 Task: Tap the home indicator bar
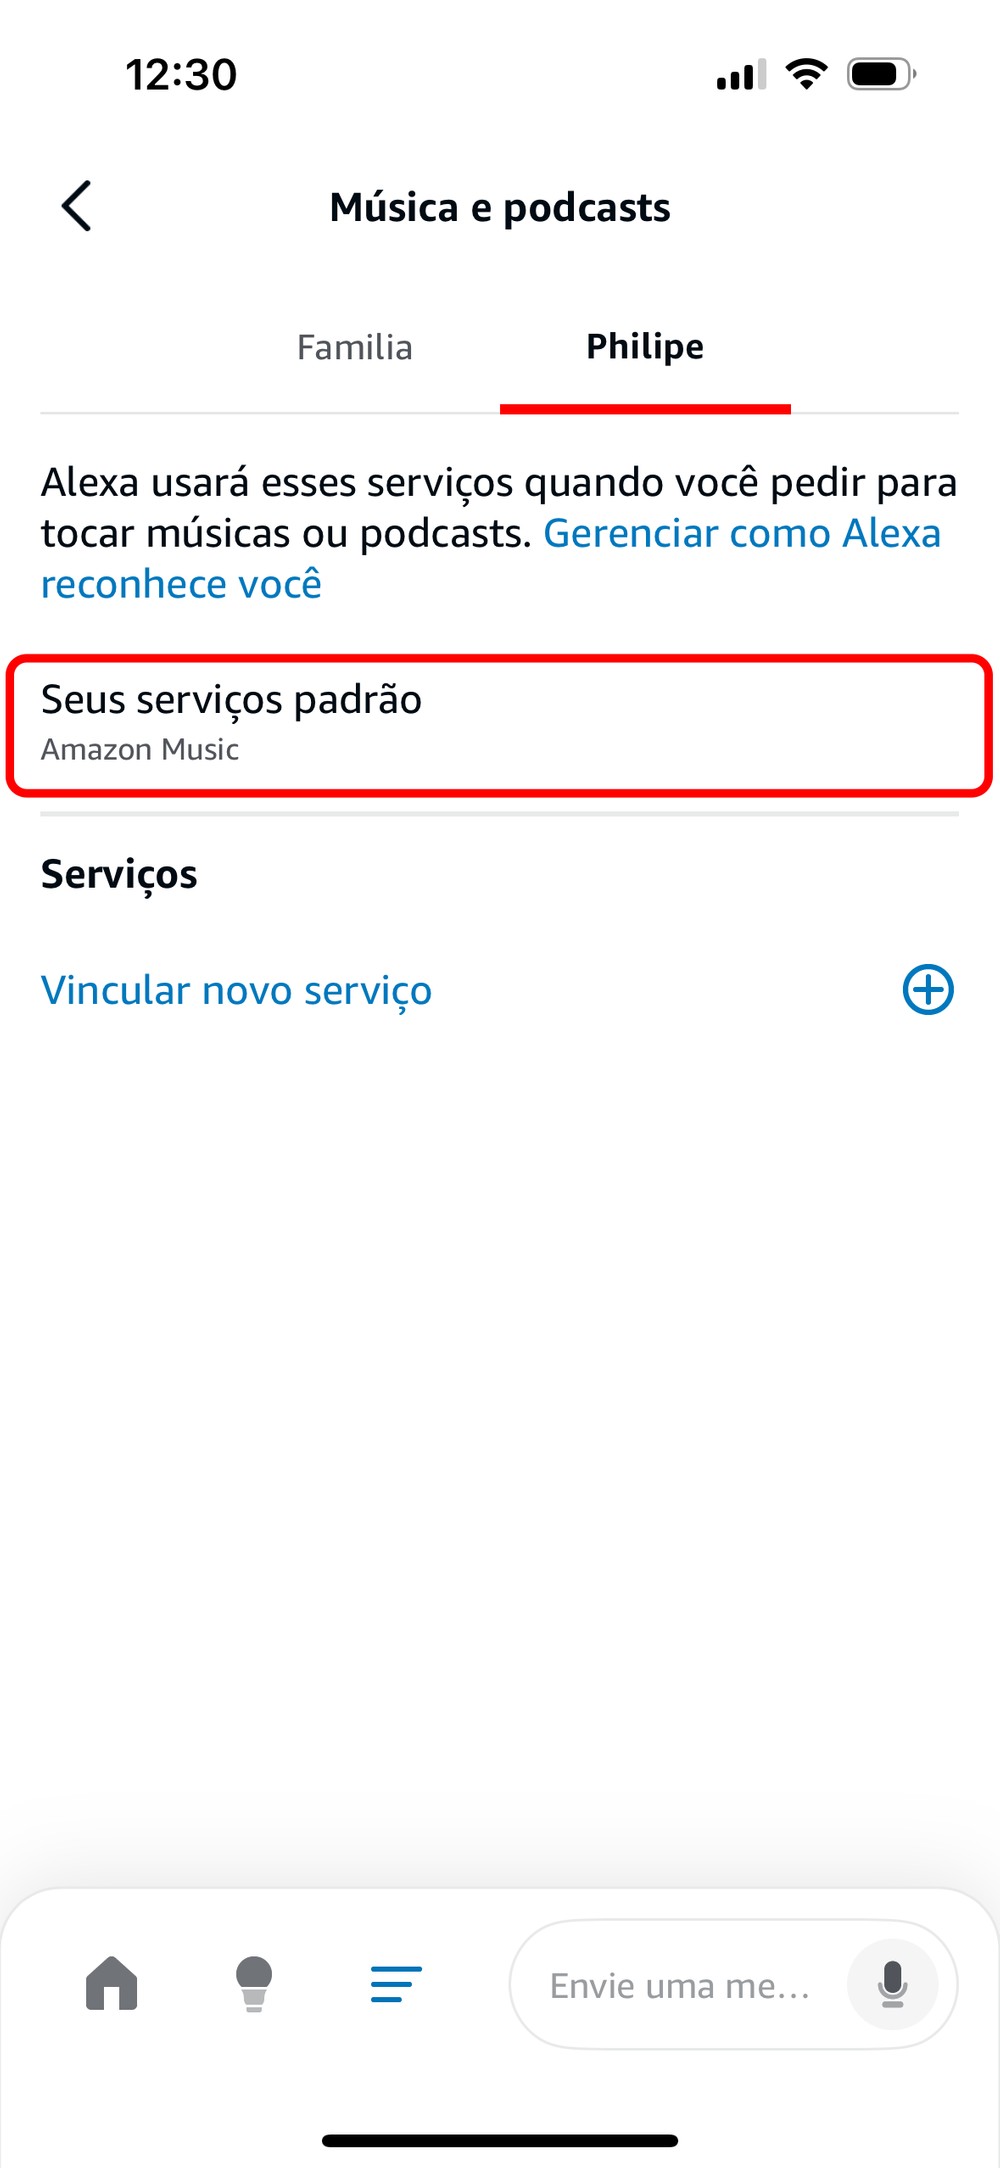[500, 2140]
